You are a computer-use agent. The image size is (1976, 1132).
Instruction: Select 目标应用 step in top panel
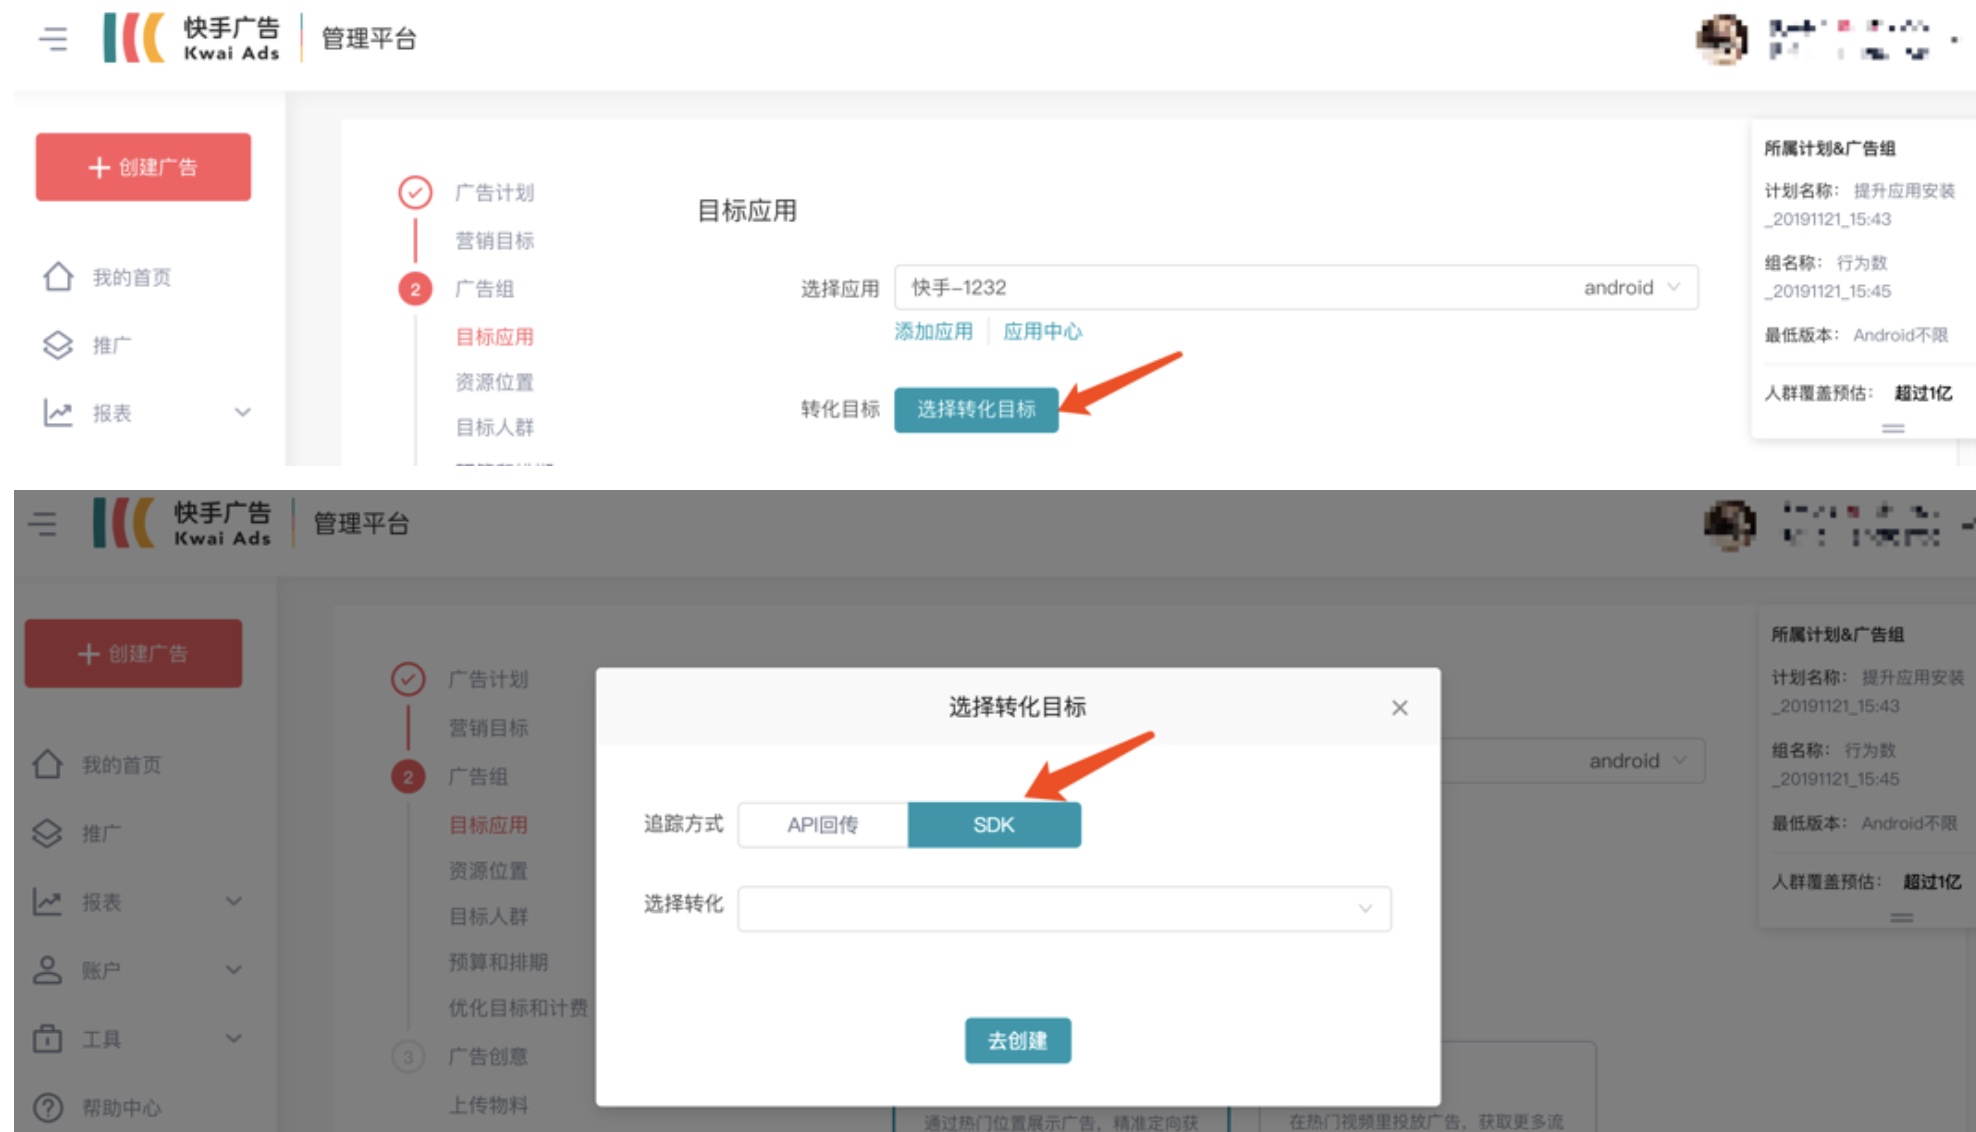pos(495,337)
